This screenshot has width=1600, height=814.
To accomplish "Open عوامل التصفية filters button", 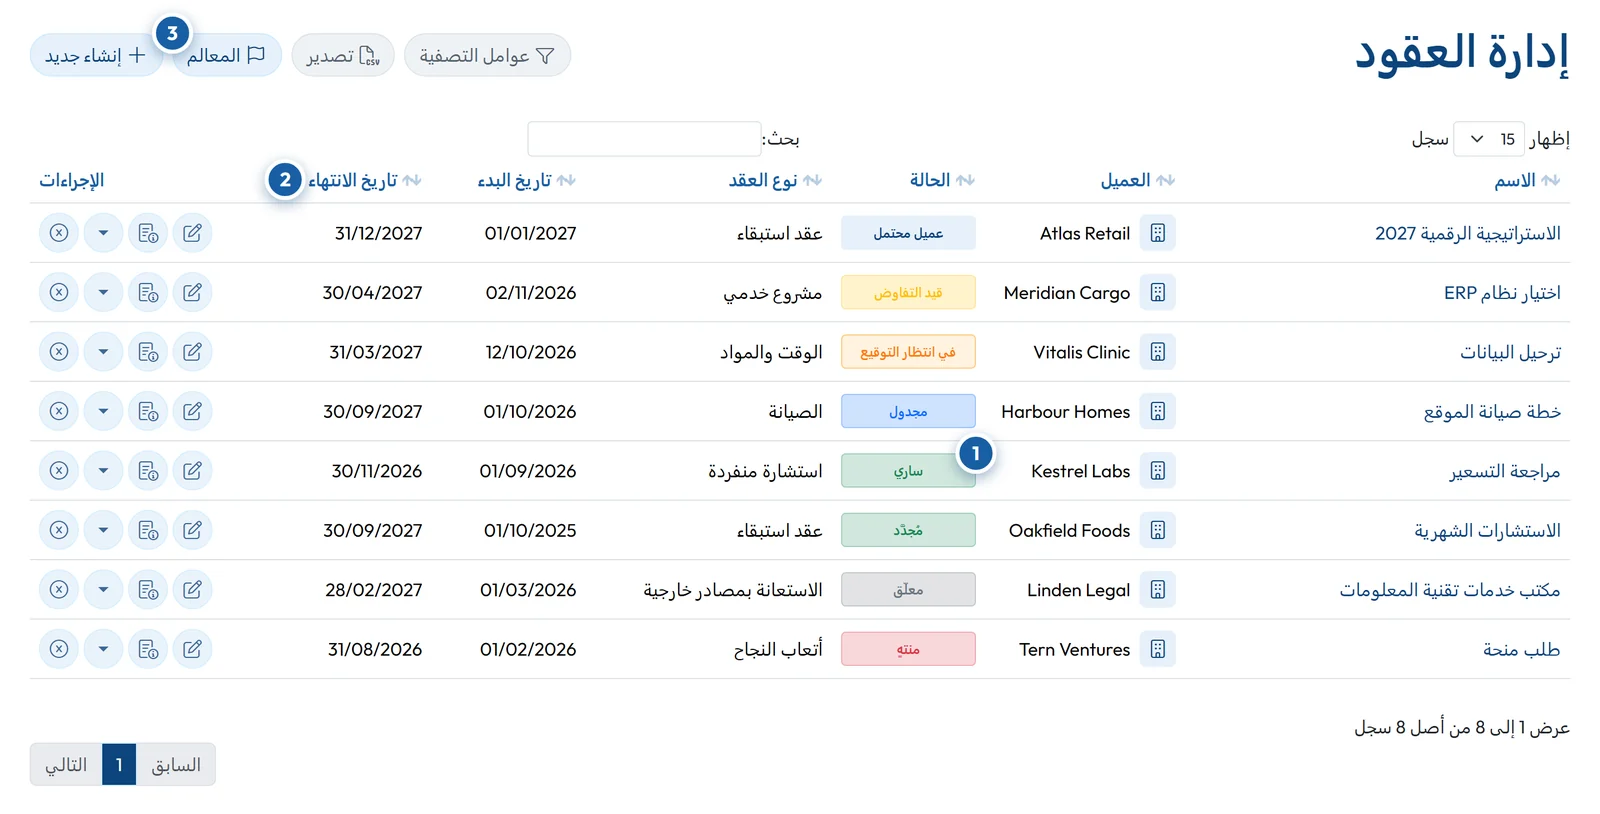I will [x=487, y=55].
